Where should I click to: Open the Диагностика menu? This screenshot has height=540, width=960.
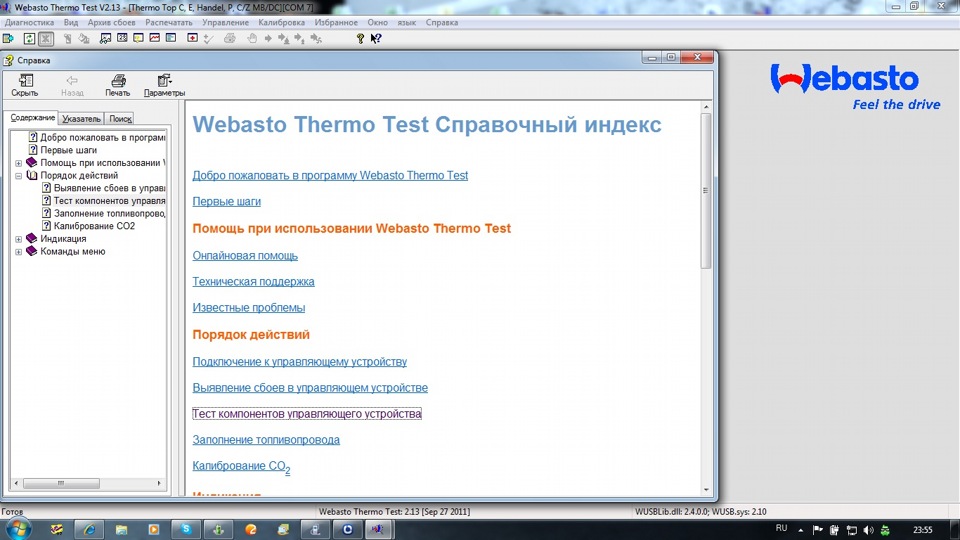coord(29,23)
